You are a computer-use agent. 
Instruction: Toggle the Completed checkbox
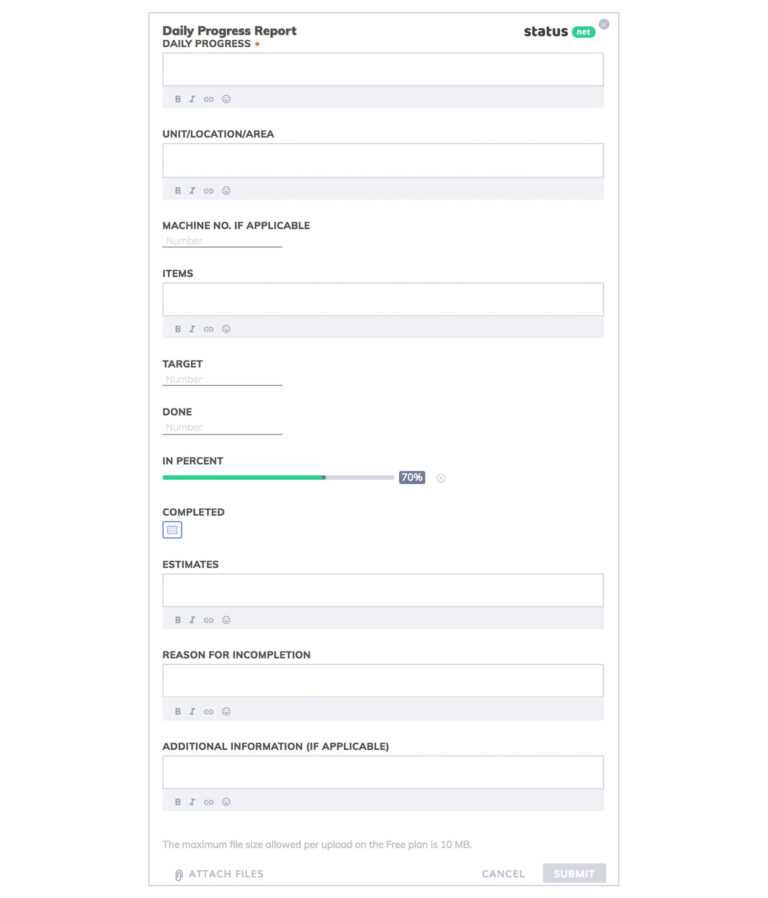[172, 530]
